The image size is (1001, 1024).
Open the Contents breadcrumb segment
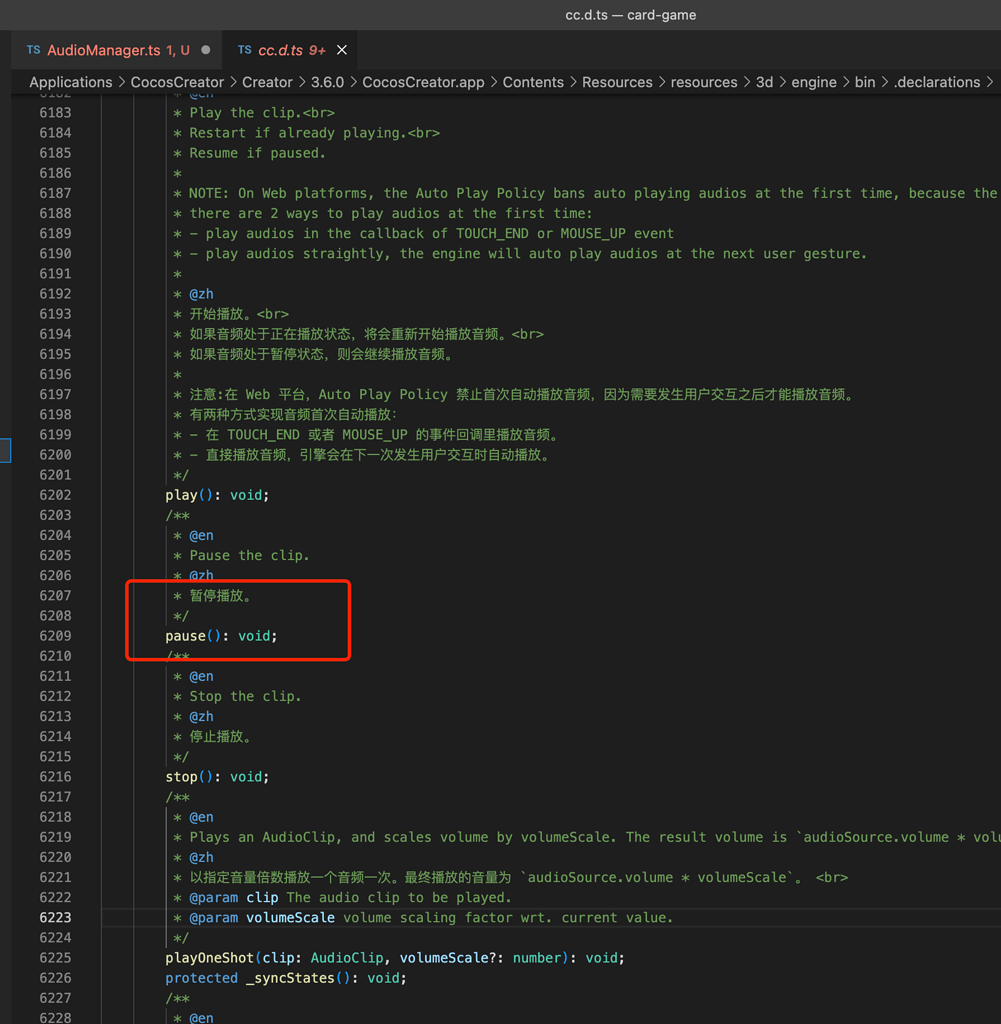[x=533, y=82]
